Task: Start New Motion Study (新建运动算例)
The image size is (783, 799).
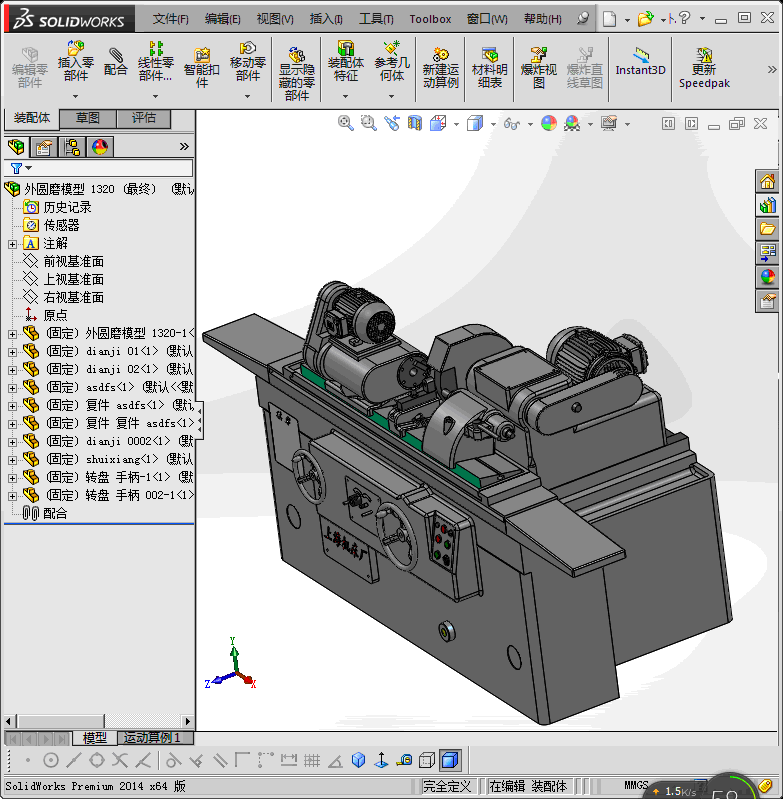Action: 441,67
